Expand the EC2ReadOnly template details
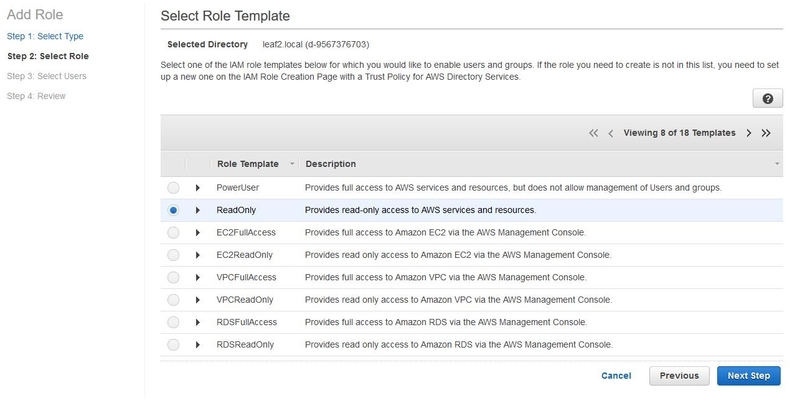The height and width of the screenshot is (403, 800). click(x=198, y=255)
